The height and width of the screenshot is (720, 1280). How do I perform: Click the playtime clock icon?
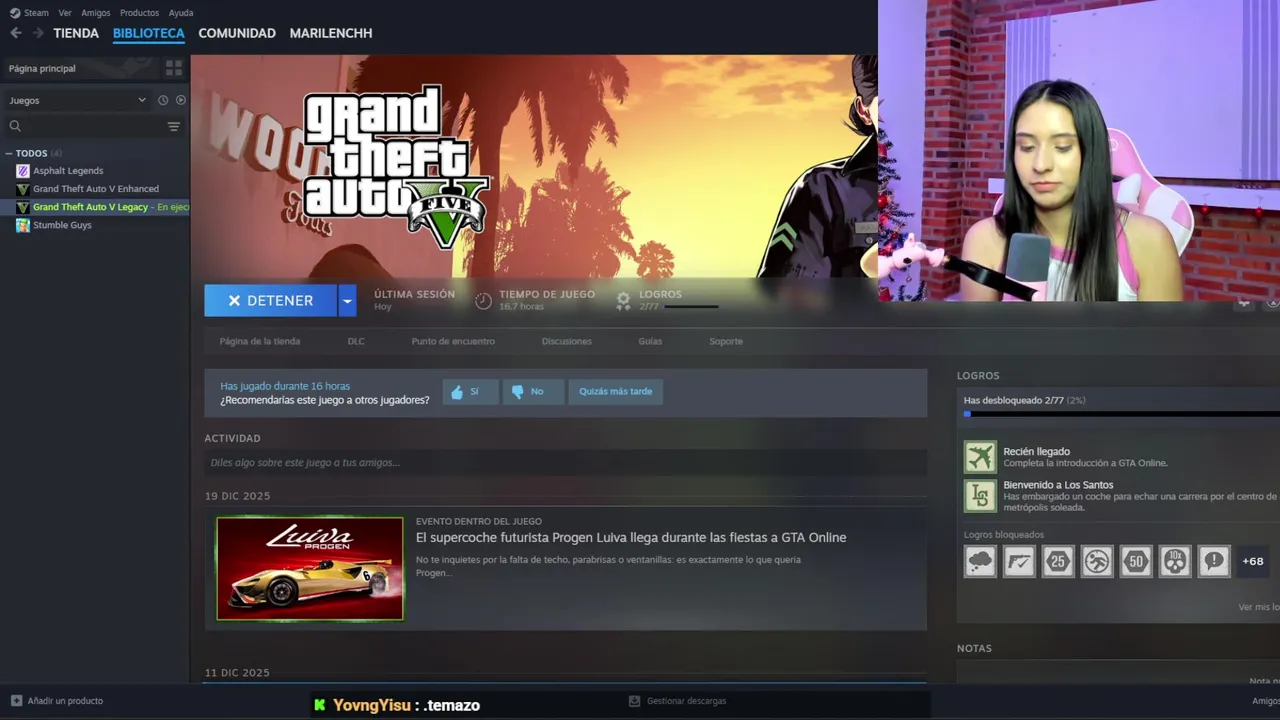483,300
